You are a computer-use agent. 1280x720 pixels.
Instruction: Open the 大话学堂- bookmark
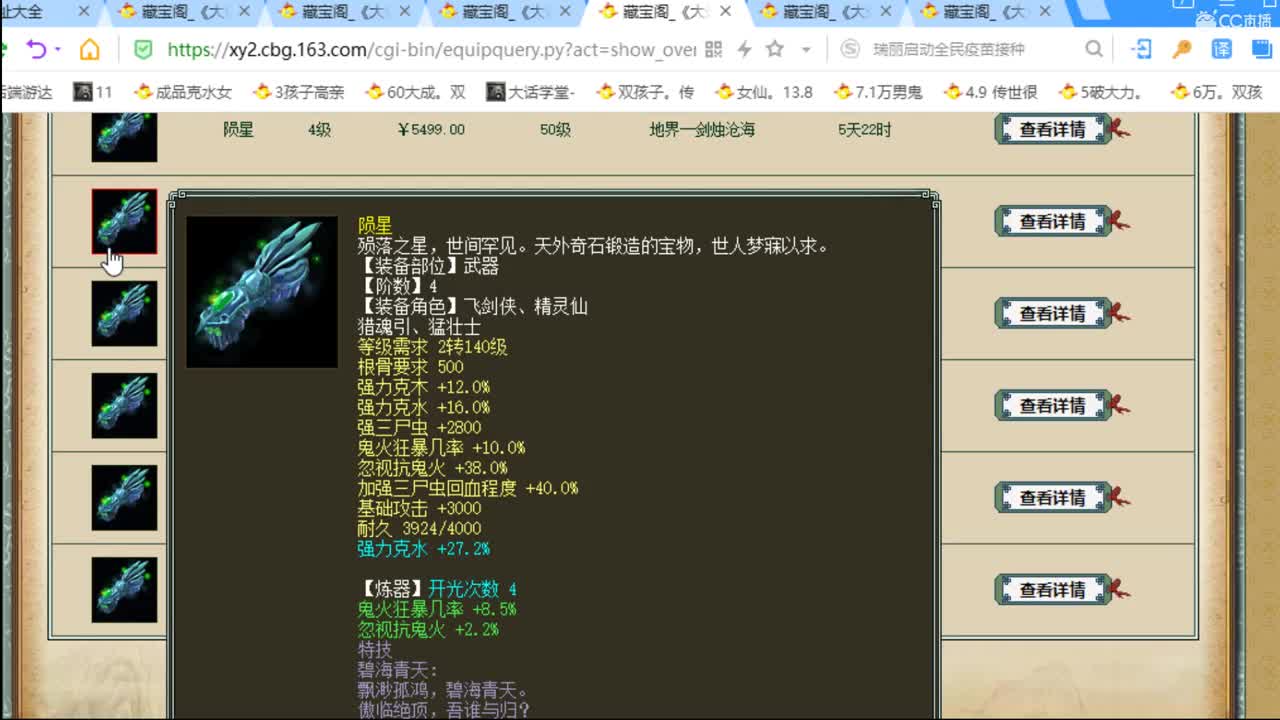coord(531,92)
